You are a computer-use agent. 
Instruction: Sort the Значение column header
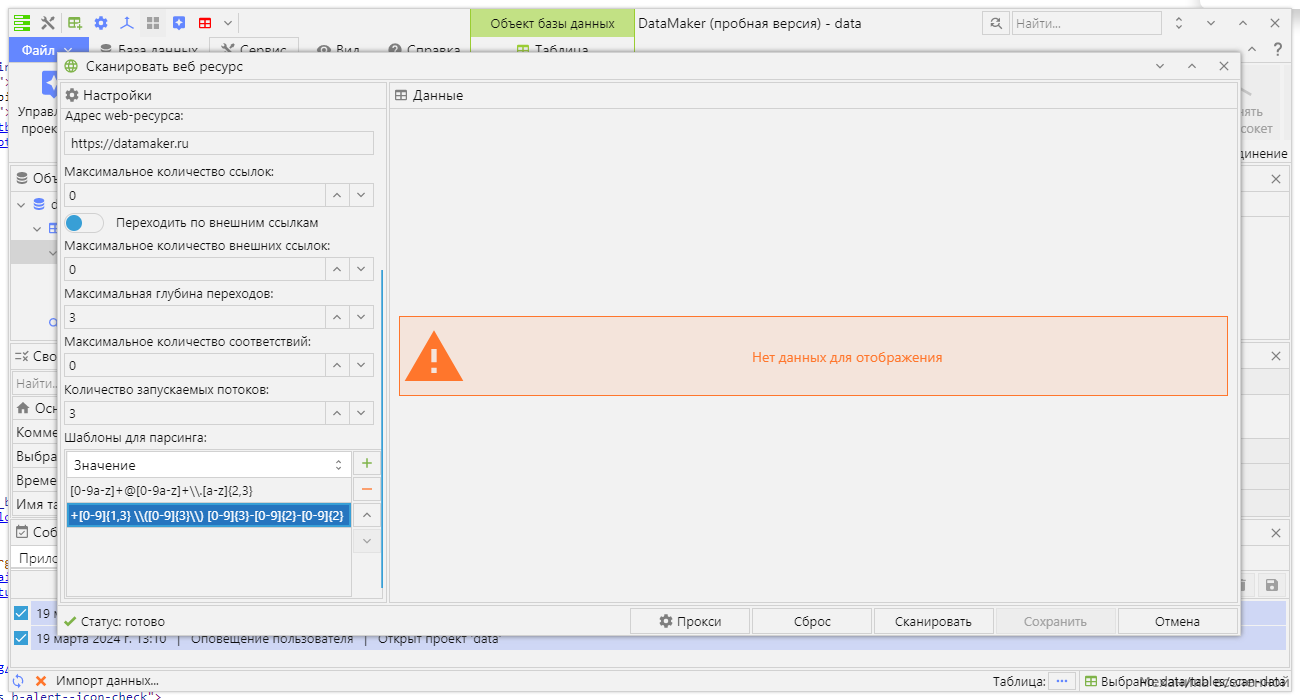(208, 465)
